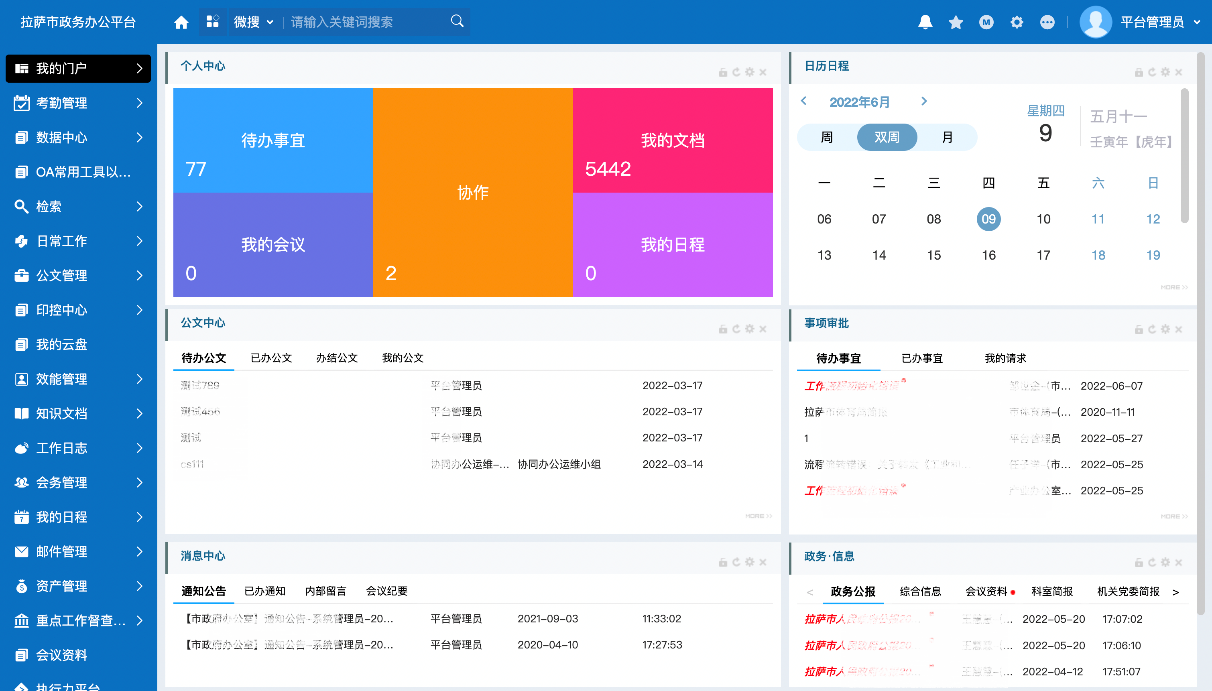
Task: Go to the home page icon
Action: (181, 22)
